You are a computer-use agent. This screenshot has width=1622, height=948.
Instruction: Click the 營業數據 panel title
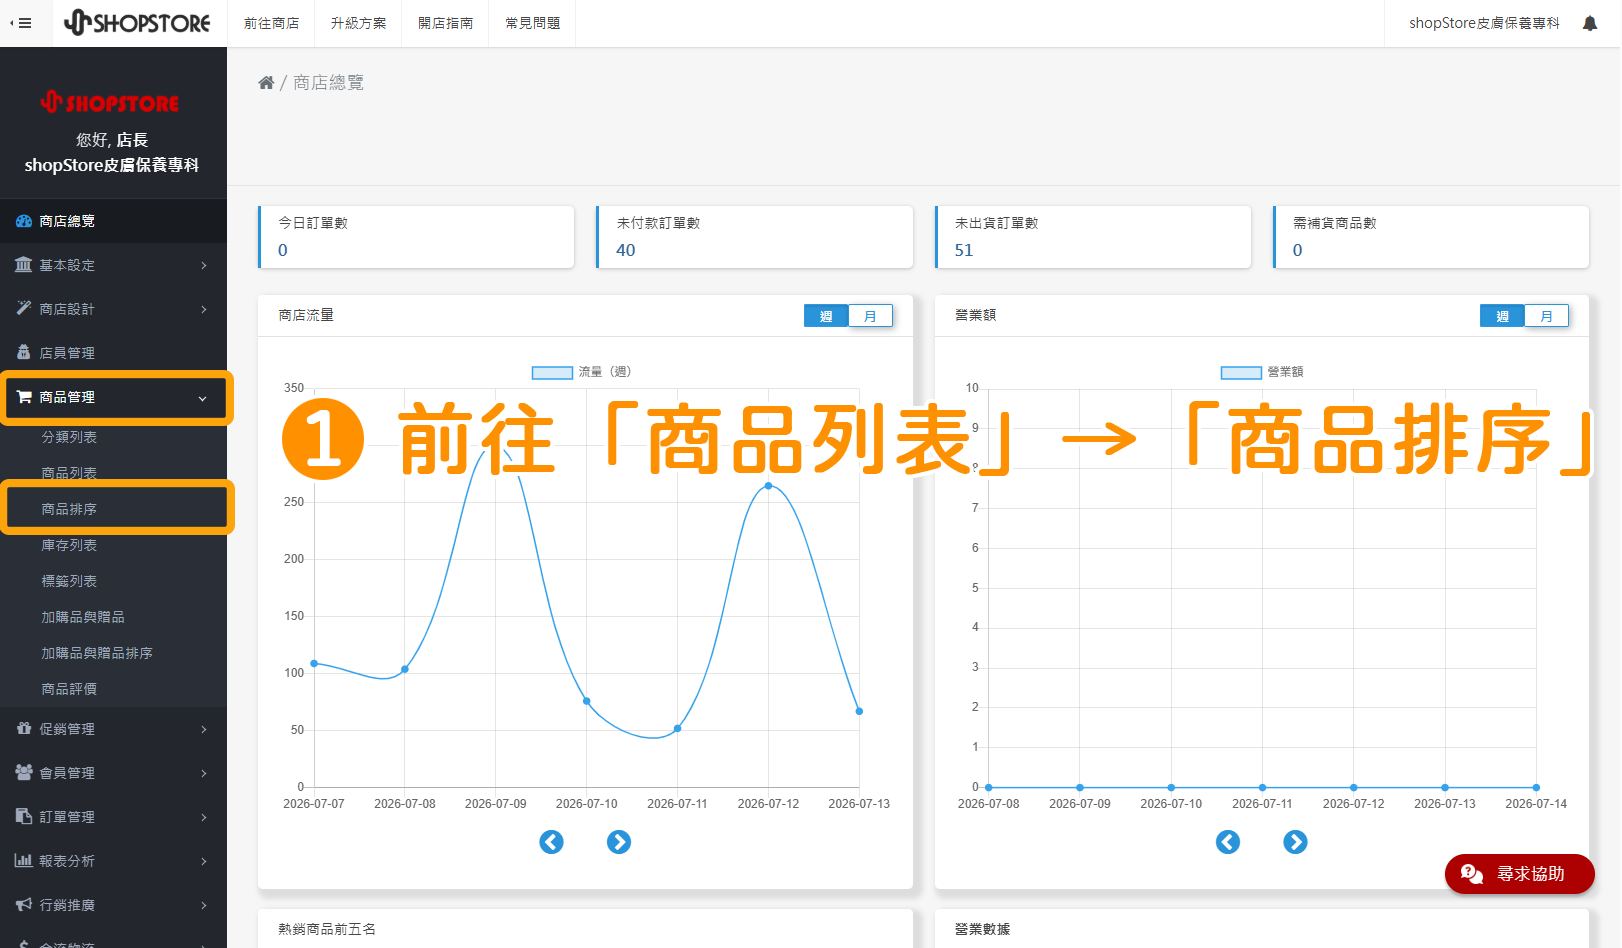(x=982, y=929)
